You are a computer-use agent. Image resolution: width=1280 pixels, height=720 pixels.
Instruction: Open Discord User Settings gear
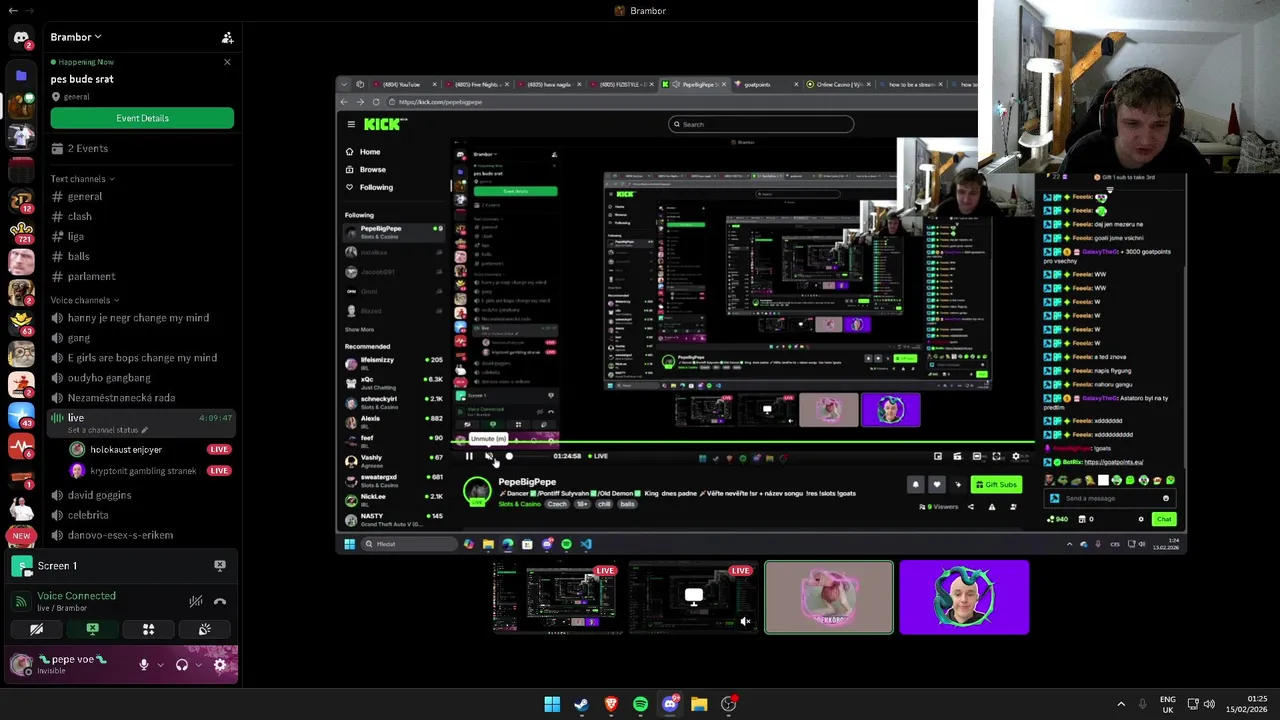click(x=220, y=665)
